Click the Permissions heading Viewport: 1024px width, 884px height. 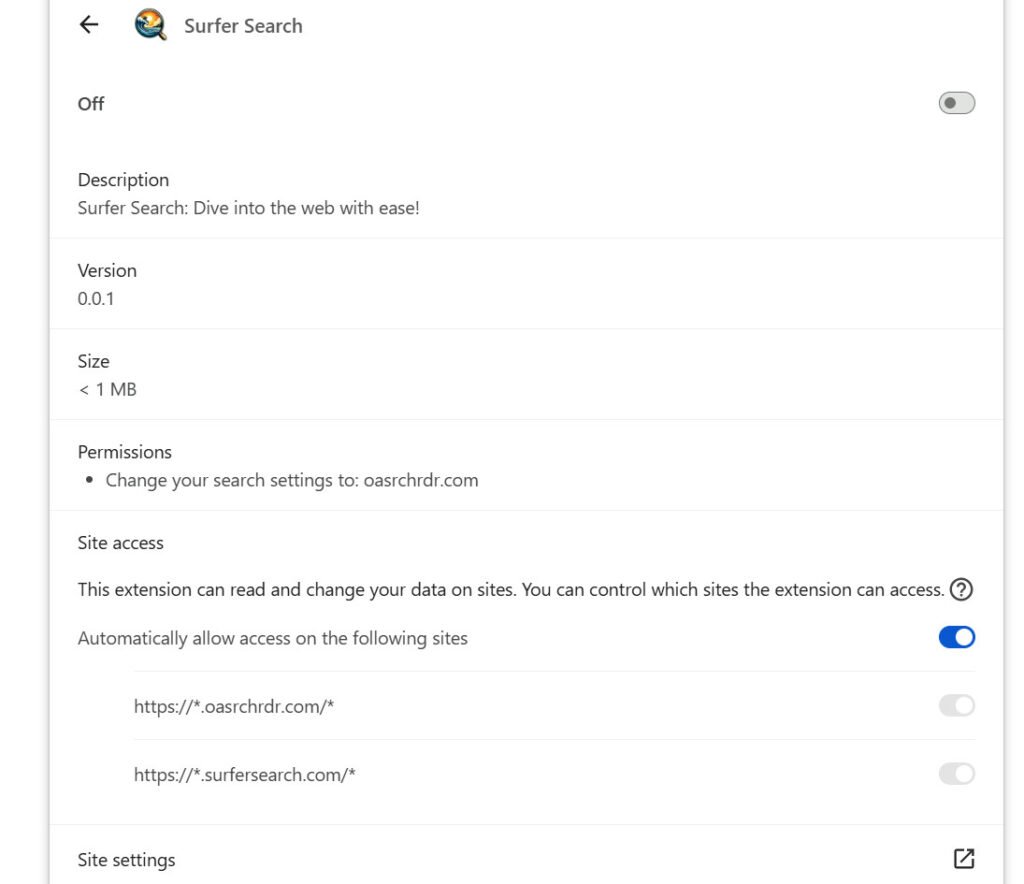pyautogui.click(x=125, y=452)
